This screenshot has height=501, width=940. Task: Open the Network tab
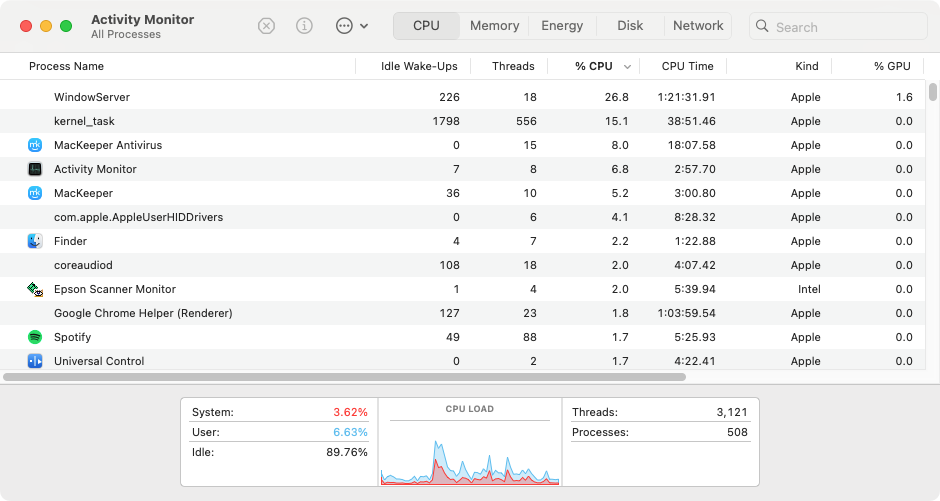pos(698,26)
